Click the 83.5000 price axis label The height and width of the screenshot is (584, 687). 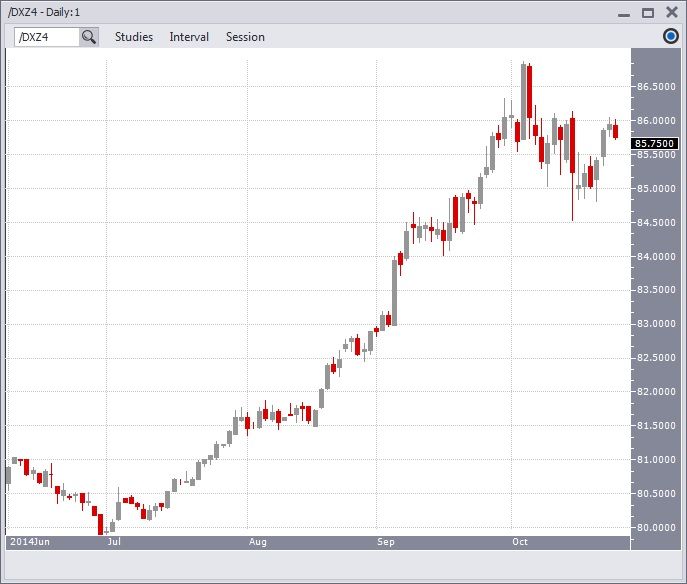click(656, 290)
